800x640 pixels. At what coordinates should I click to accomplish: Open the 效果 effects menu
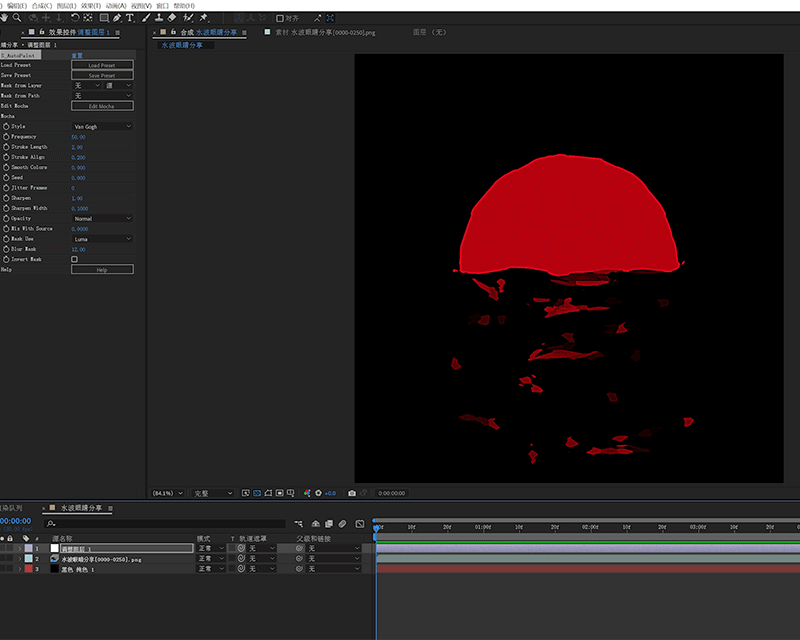click(91, 6)
